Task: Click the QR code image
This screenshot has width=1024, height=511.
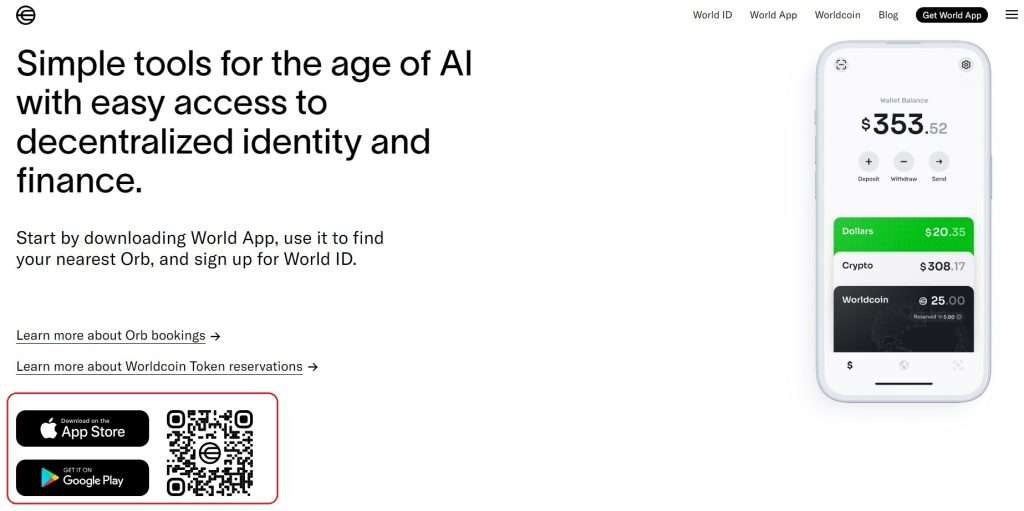Action: (210, 453)
